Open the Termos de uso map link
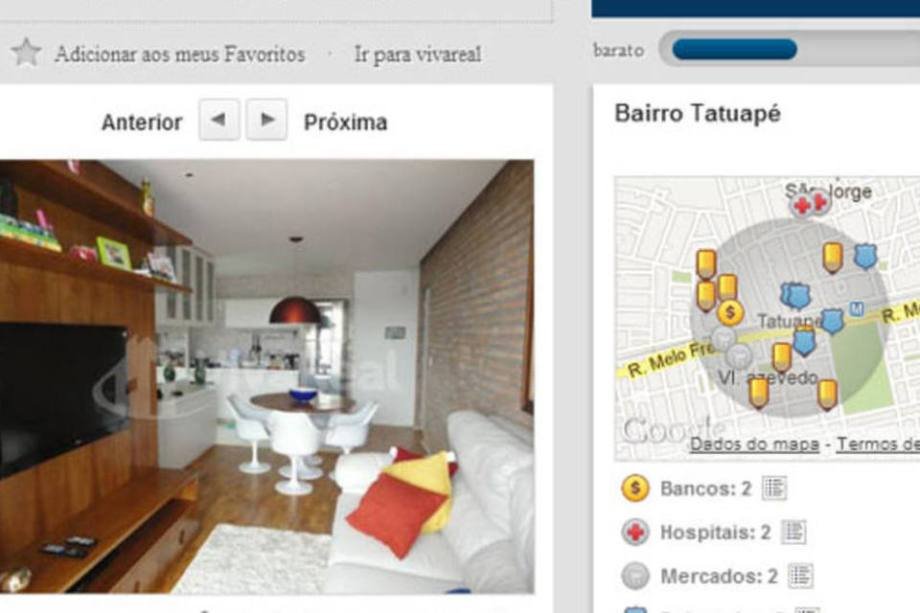 878,444
